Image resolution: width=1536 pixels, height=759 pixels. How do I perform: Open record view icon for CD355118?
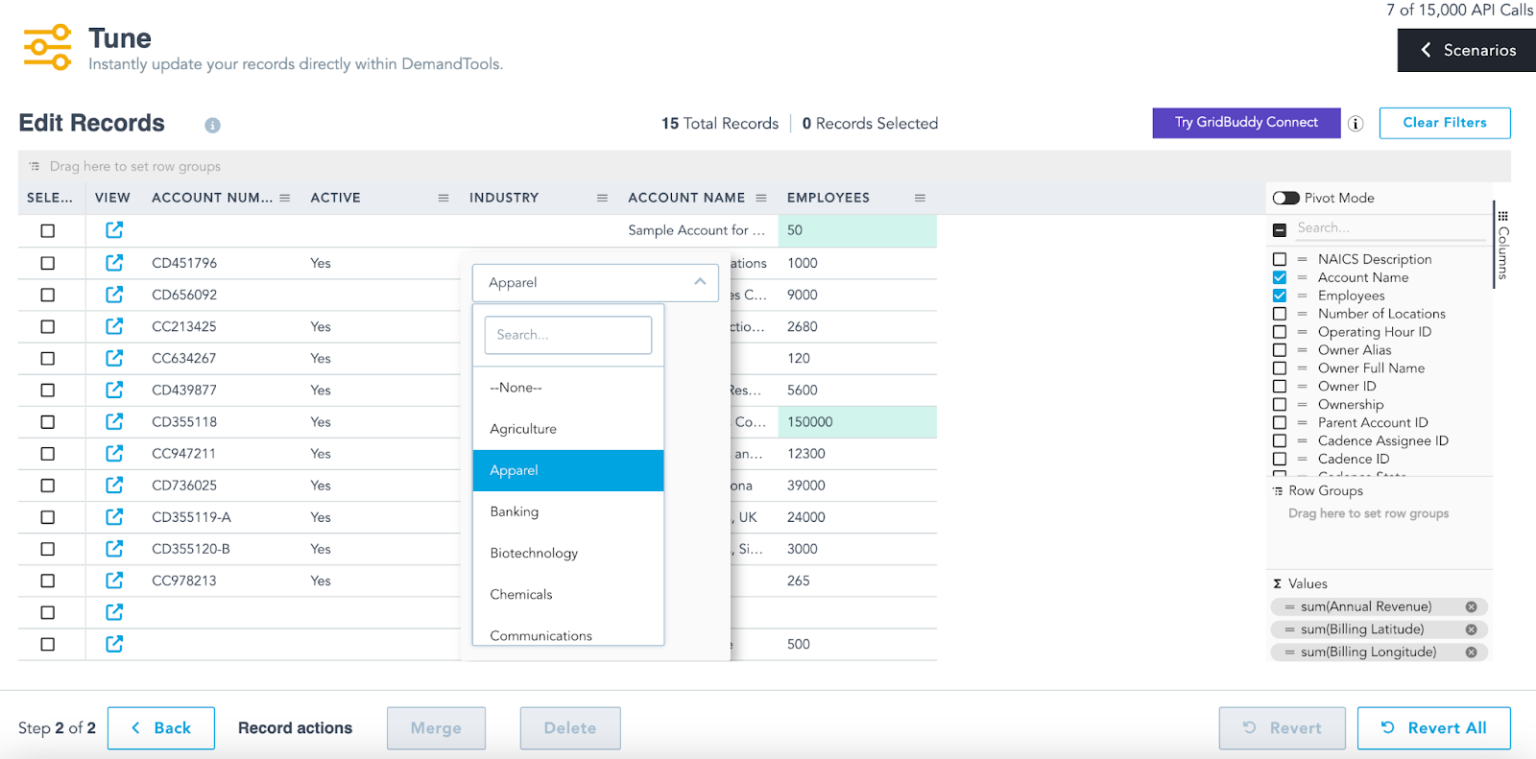[x=114, y=421]
